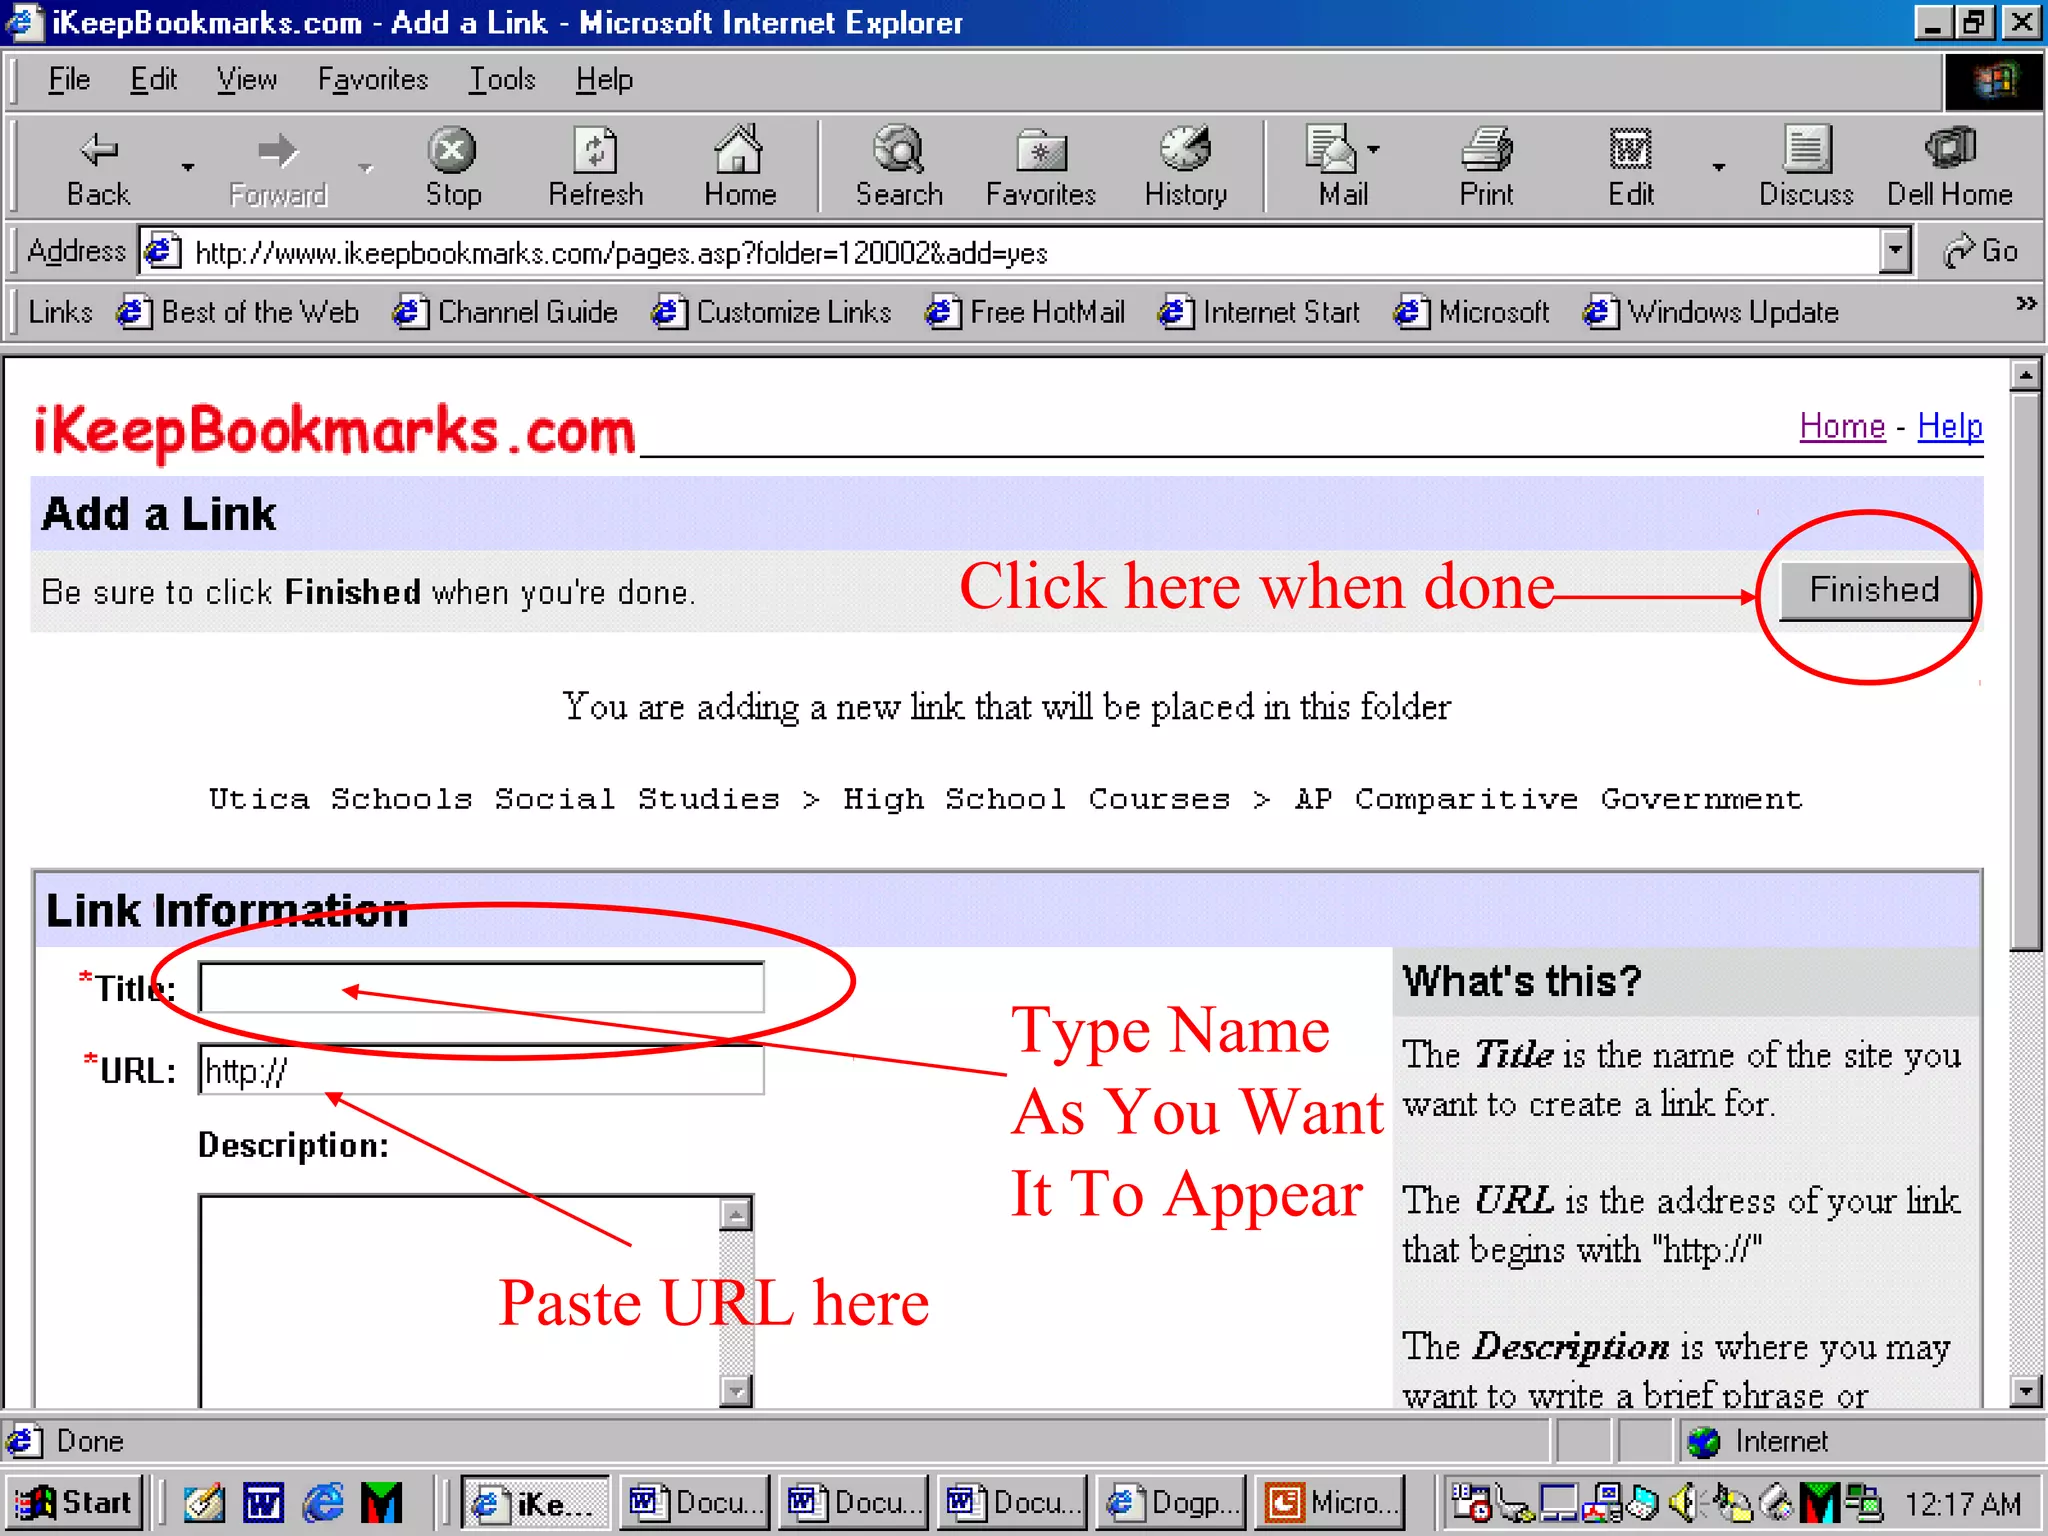Viewport: 2048px width, 1536px height.
Task: Click the page scrollbar up arrow
Action: point(2026,375)
